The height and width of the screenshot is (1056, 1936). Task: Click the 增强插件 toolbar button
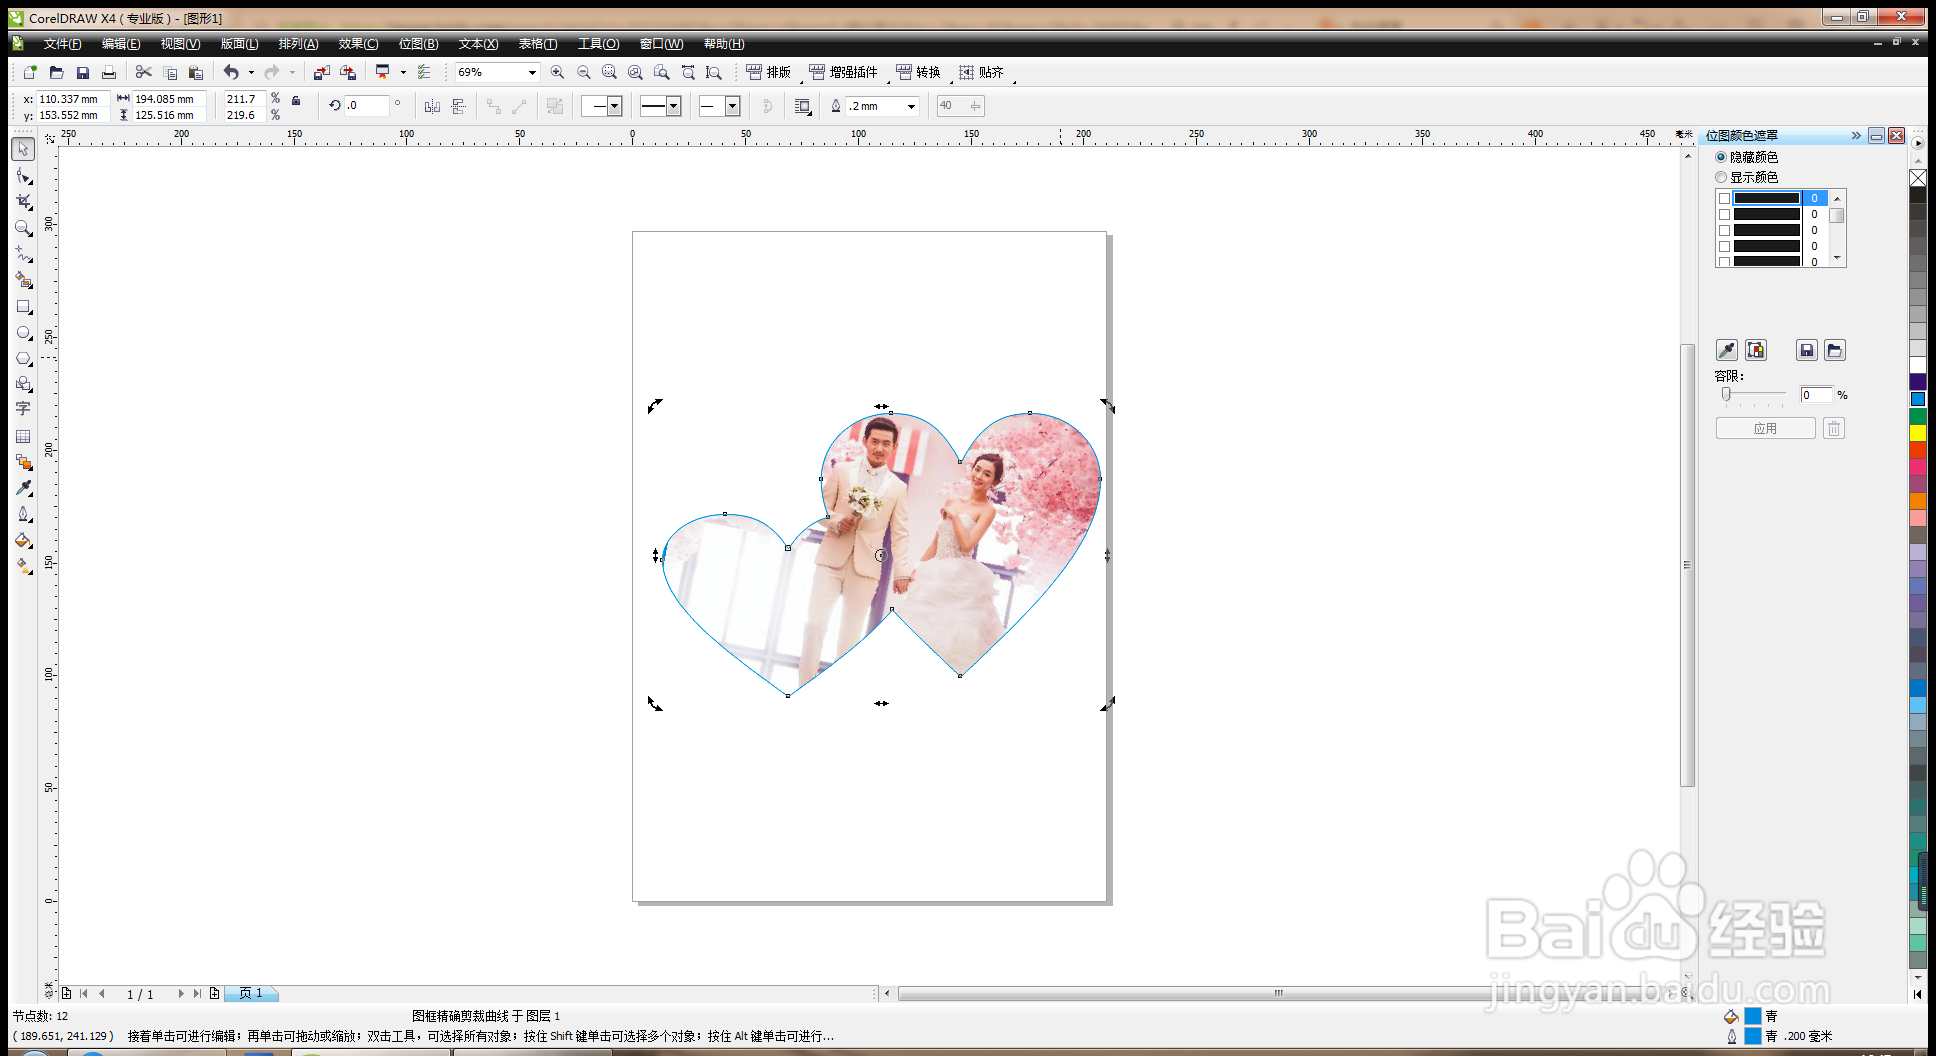843,72
